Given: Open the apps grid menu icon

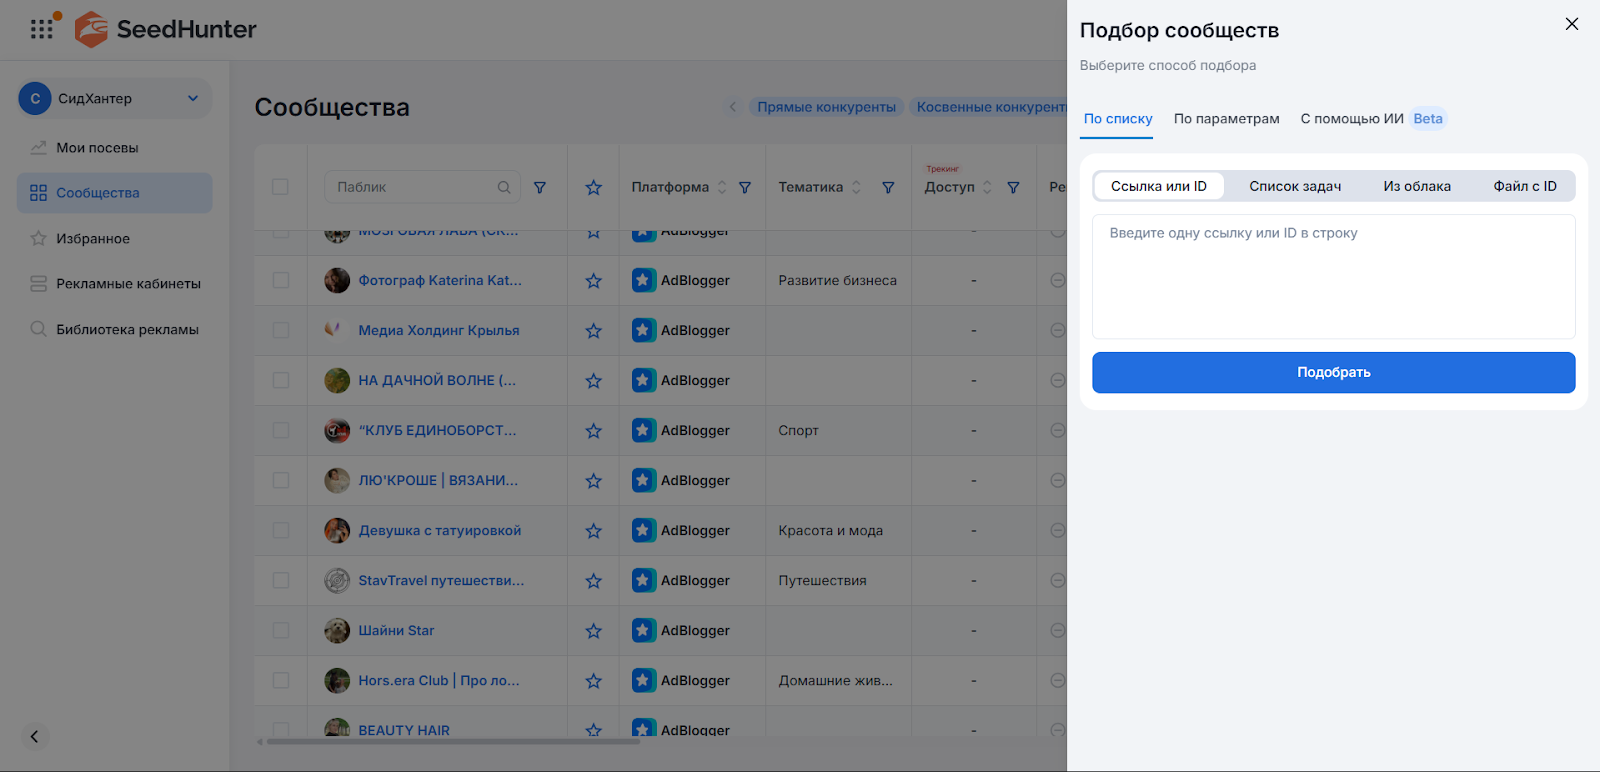Looking at the screenshot, I should coord(41,29).
